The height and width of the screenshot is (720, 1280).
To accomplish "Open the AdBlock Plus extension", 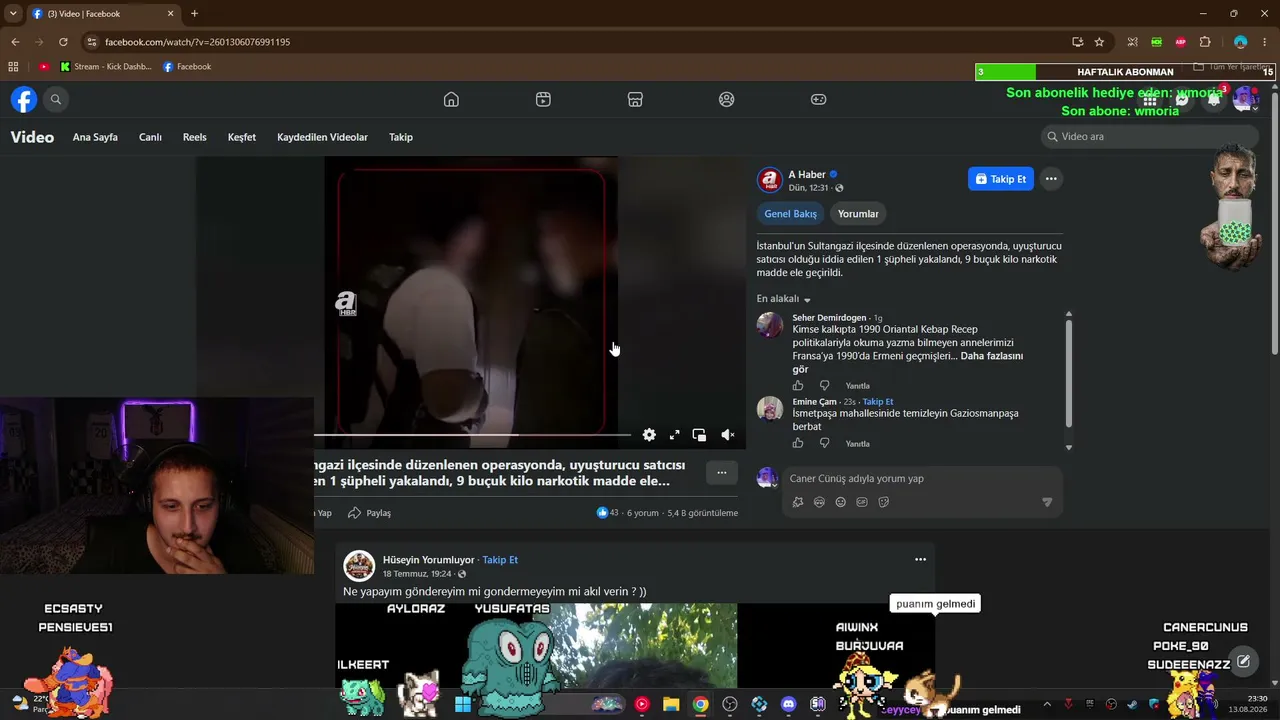I will tap(1181, 42).
